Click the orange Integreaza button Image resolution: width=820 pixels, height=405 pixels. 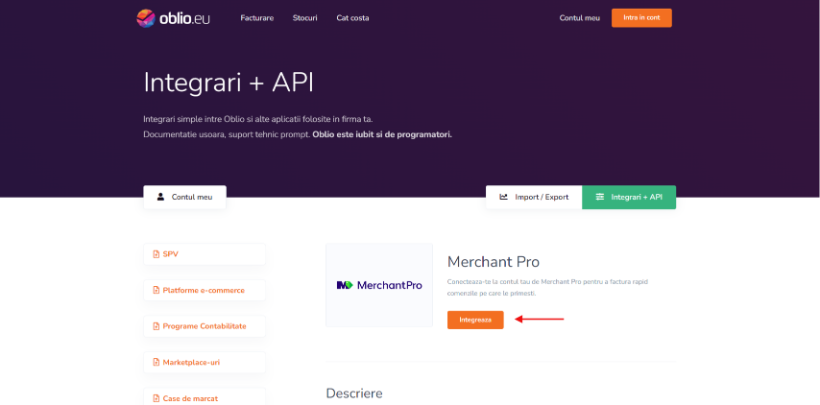point(475,320)
